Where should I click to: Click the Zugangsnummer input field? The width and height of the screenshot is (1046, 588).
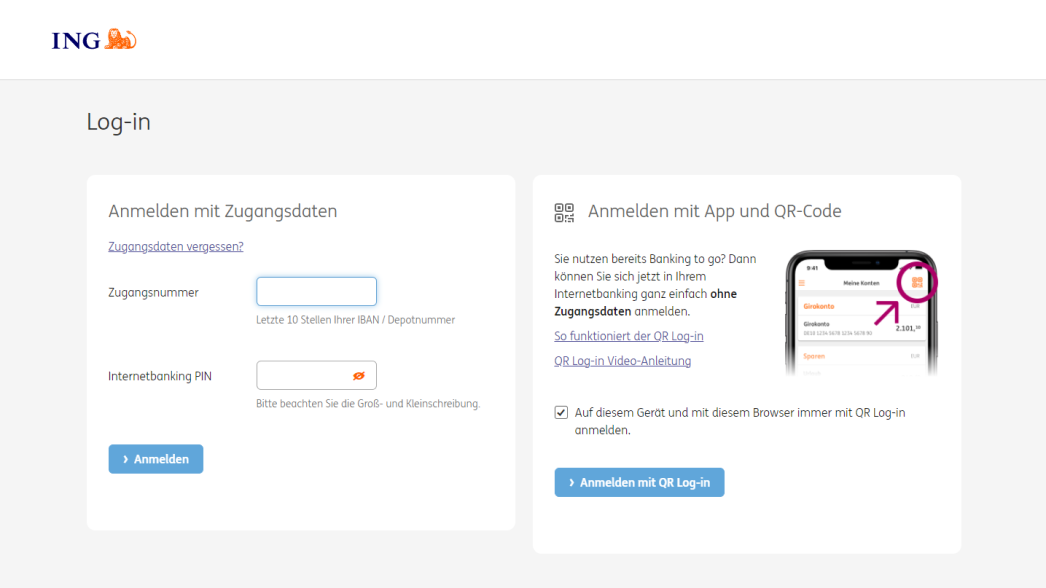coord(316,291)
